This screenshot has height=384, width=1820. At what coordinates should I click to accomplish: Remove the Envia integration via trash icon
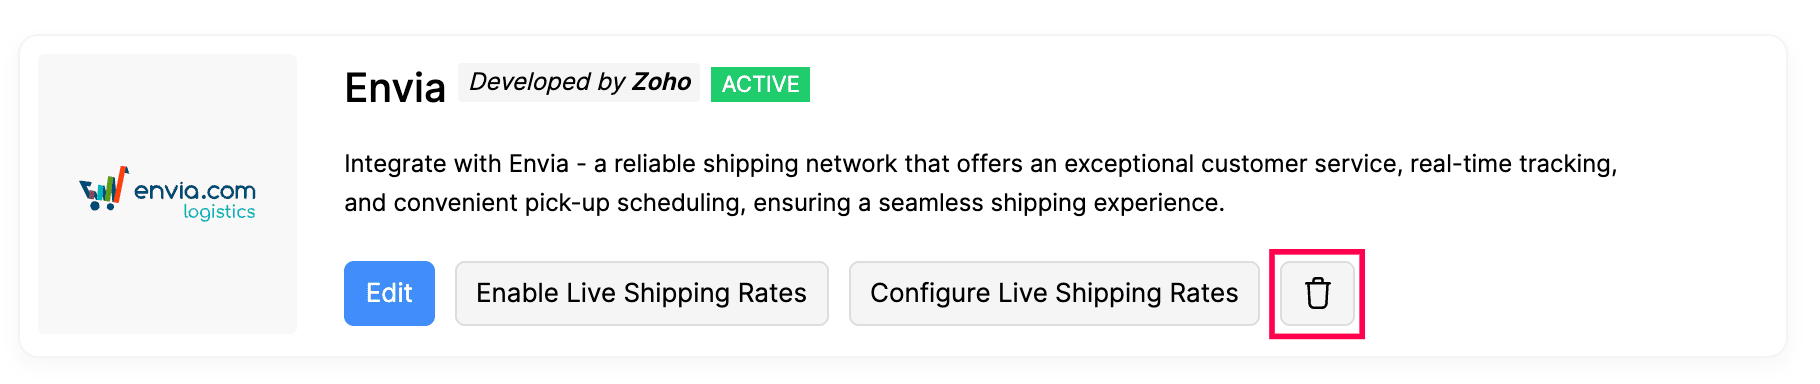pyautogui.click(x=1317, y=294)
